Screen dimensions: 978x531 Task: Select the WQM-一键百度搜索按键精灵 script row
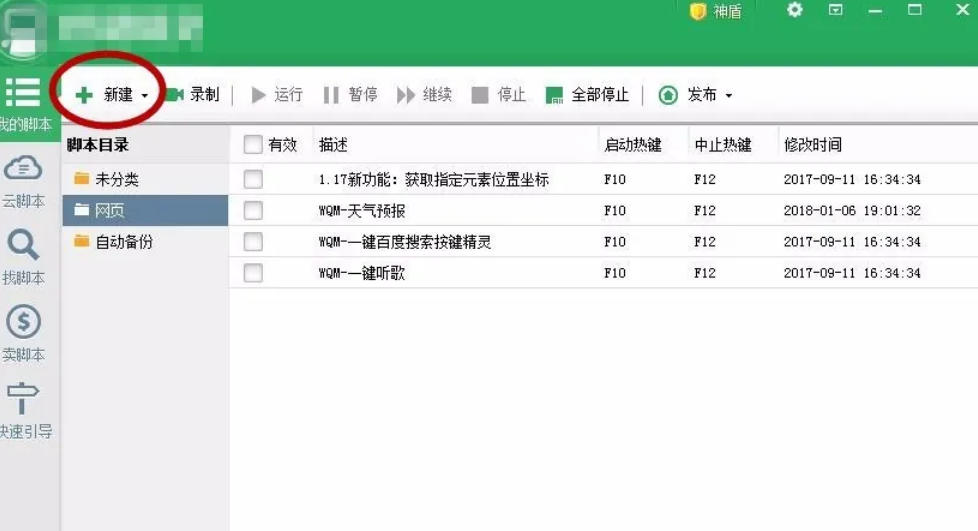[404, 242]
